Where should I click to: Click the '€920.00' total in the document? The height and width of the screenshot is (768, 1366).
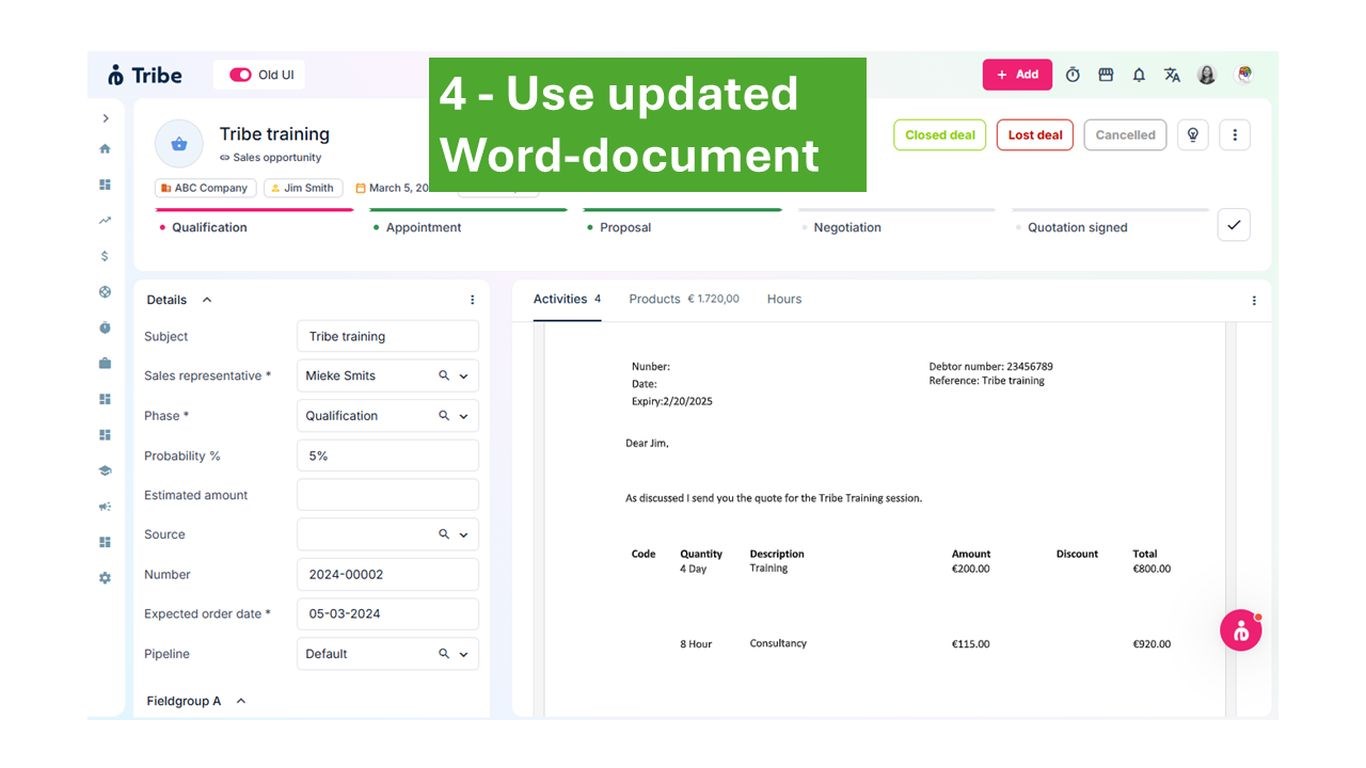coord(1152,644)
